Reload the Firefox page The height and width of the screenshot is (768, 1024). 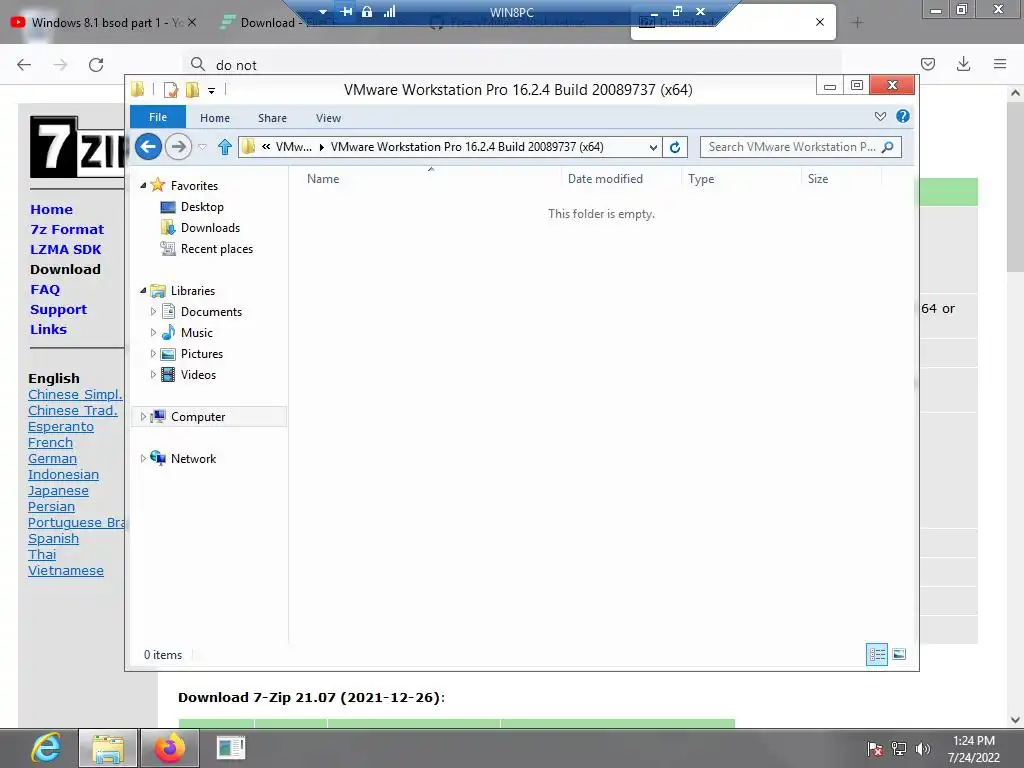pyautogui.click(x=96, y=65)
